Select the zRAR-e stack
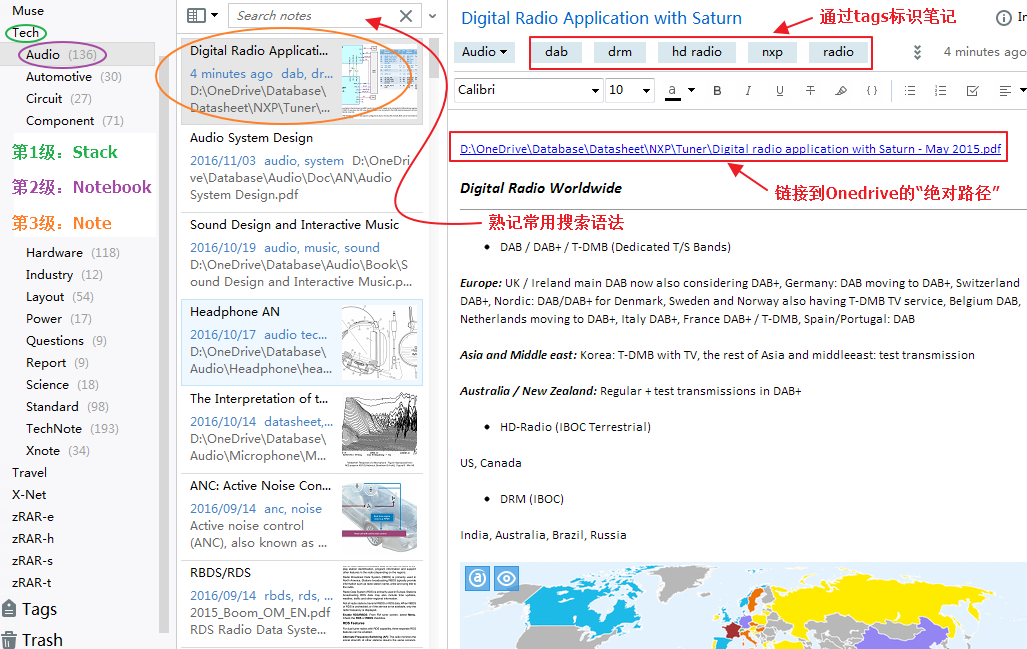Screen dimensions: 1027x649 point(33,517)
